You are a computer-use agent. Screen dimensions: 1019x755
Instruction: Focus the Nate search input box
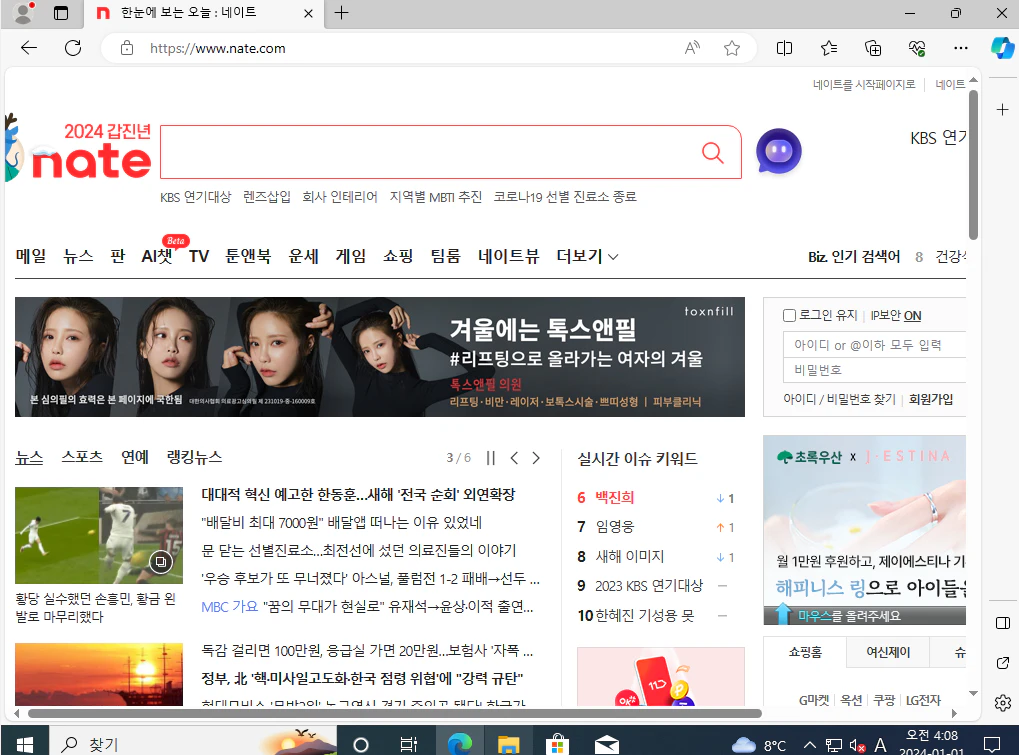[429, 152]
